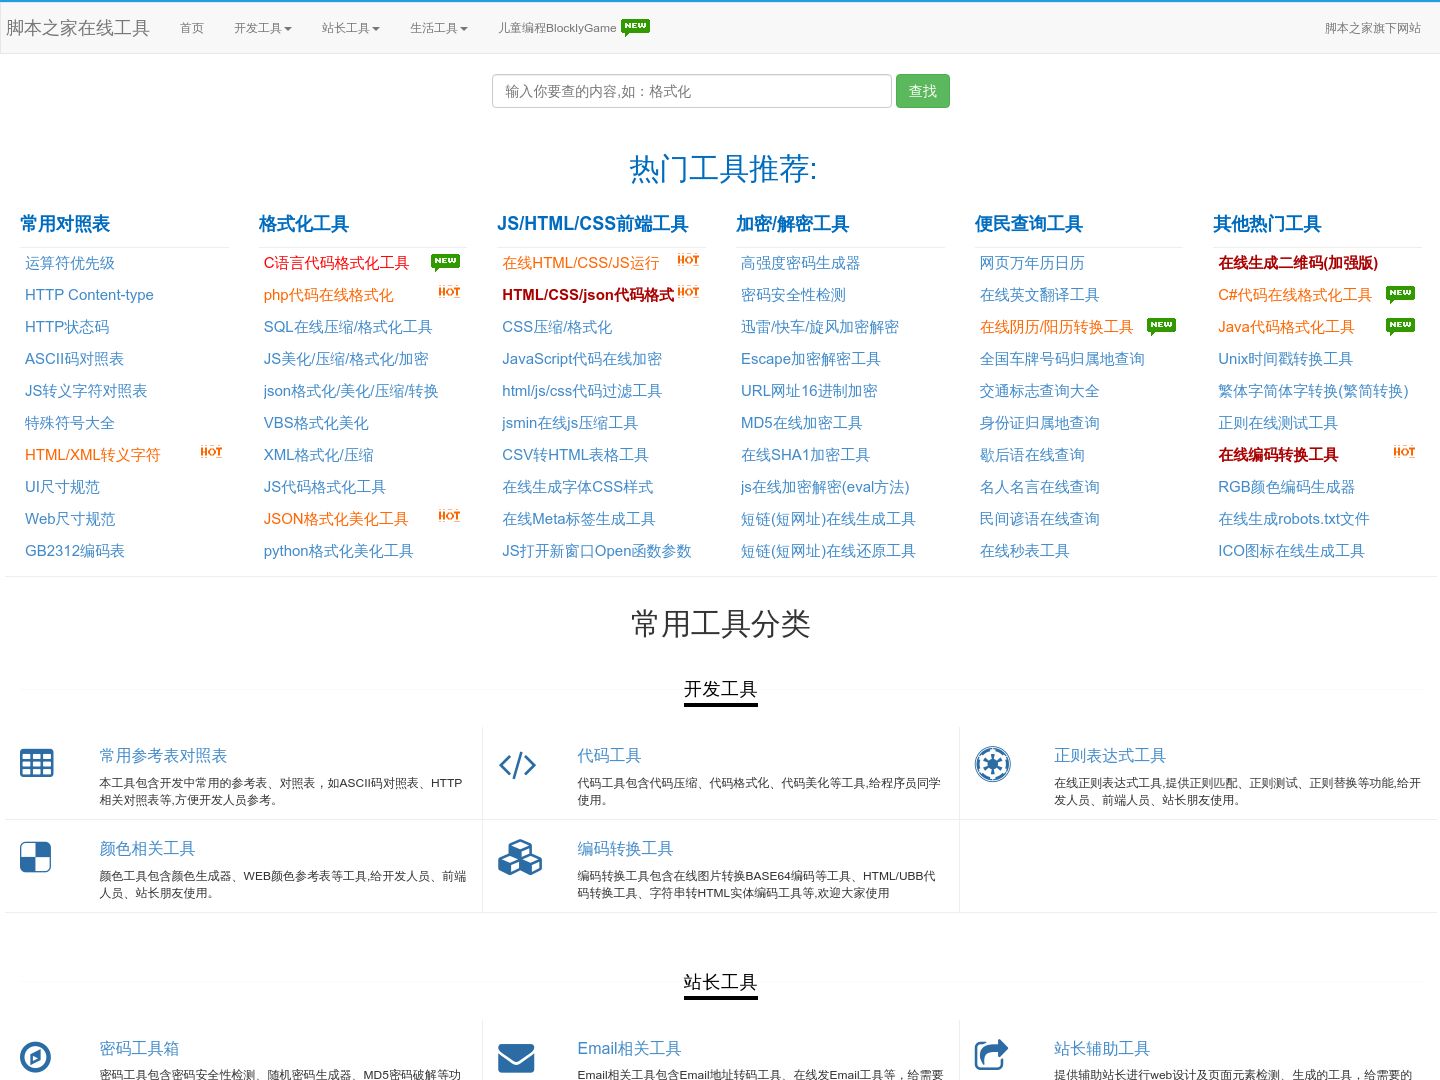Click the round emblem icon for 正则表达式工具

tap(992, 764)
